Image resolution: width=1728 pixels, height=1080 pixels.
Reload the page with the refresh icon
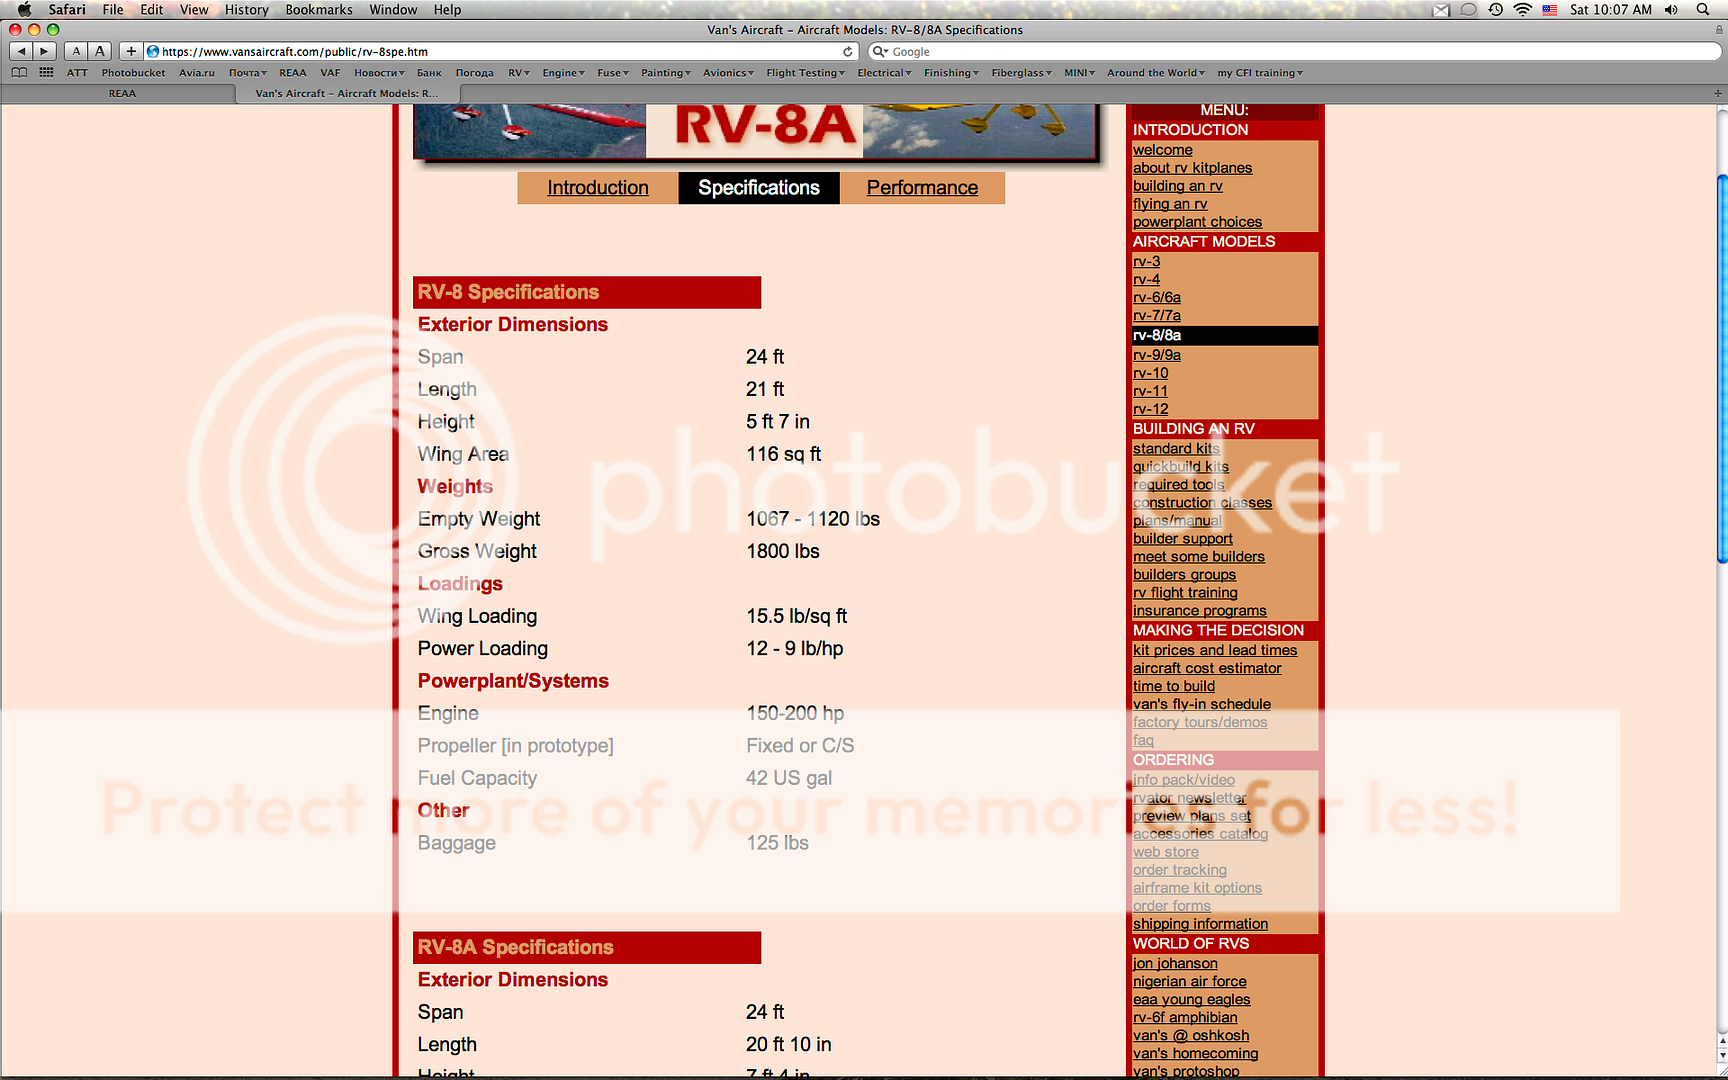[x=848, y=51]
